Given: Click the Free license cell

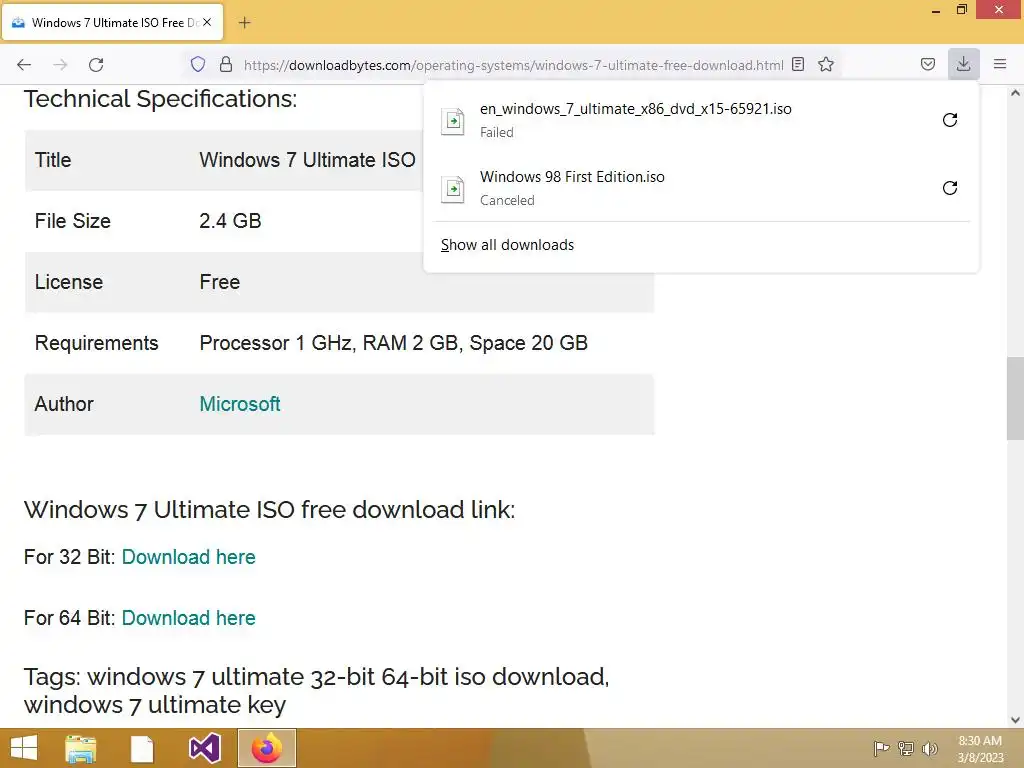Looking at the screenshot, I should pos(219,282).
